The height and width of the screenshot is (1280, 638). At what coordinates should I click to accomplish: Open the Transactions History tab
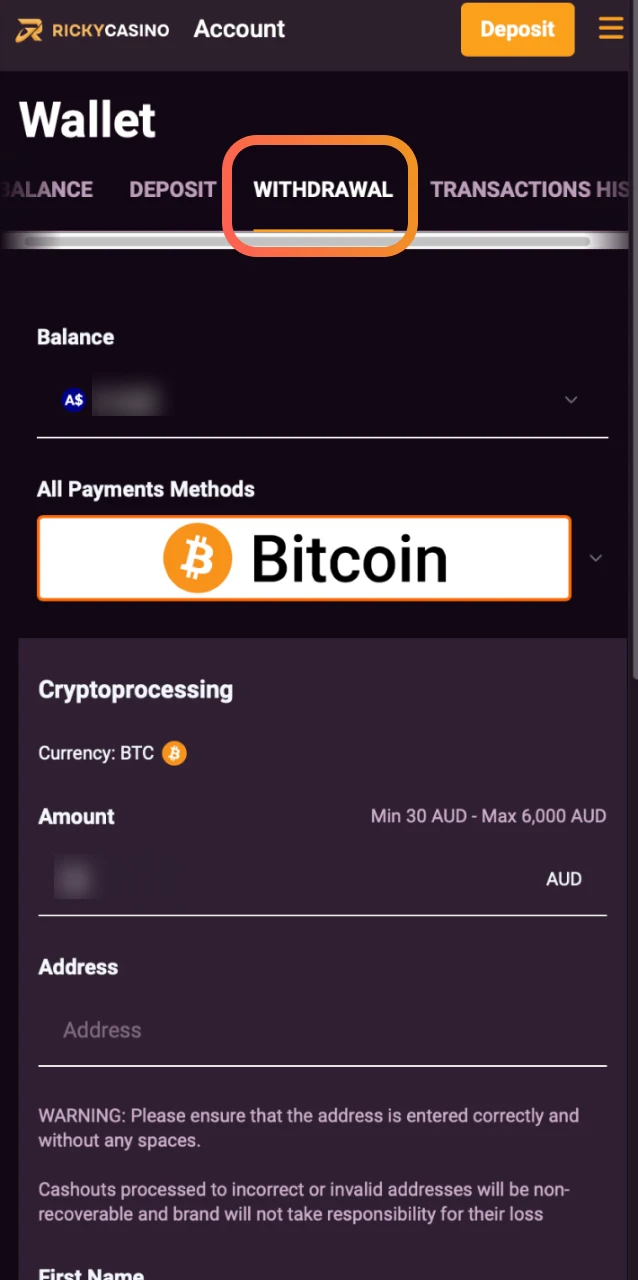[530, 189]
